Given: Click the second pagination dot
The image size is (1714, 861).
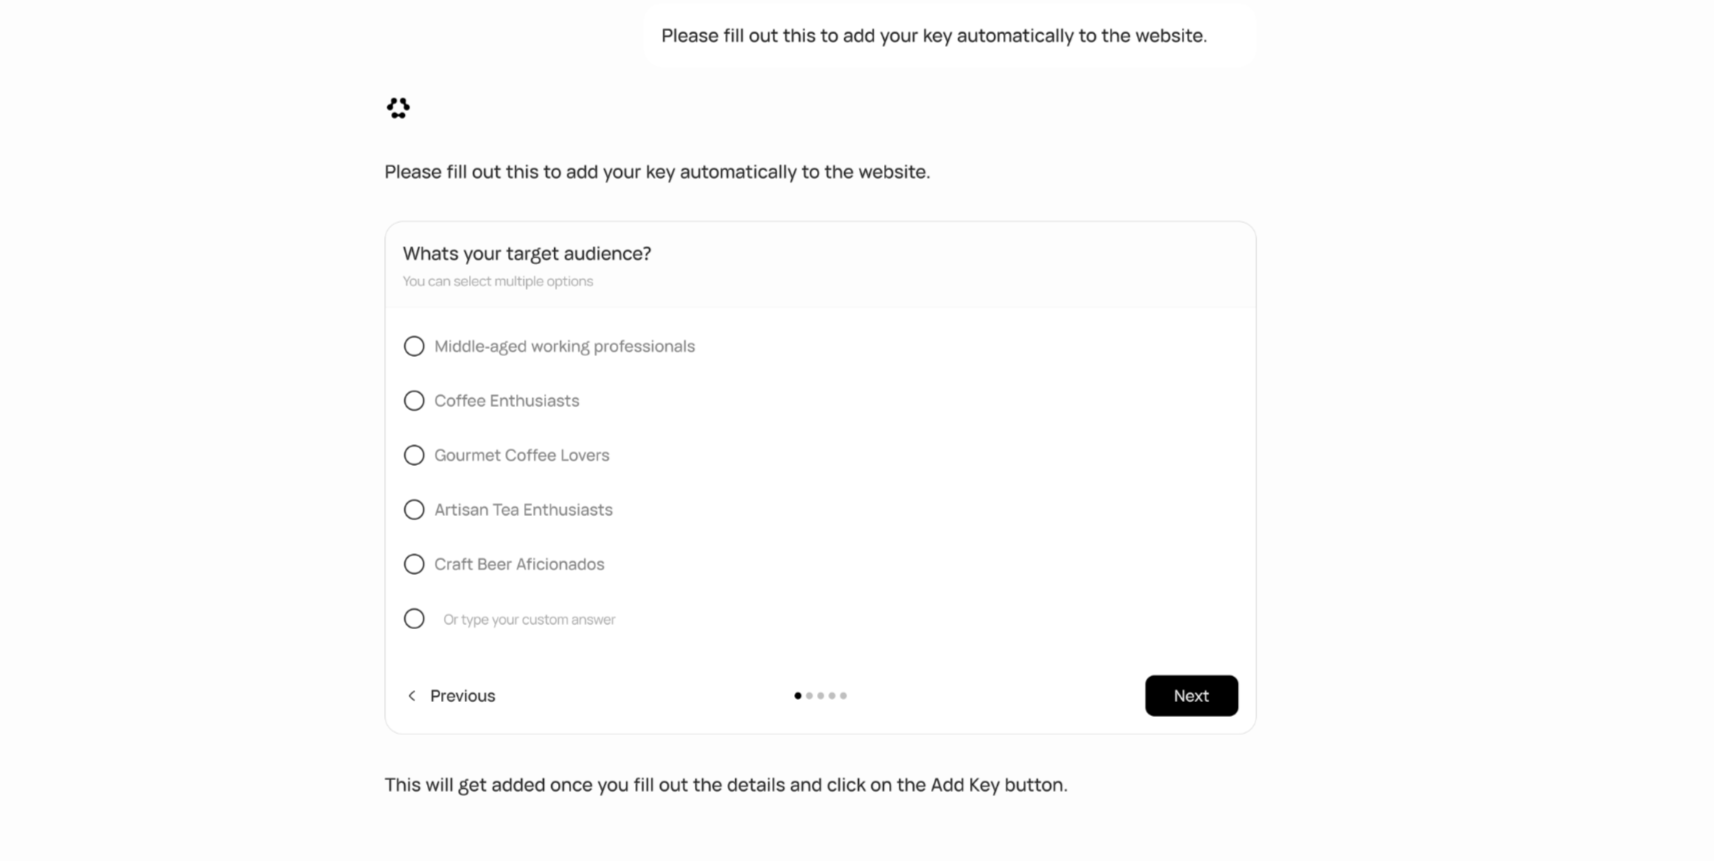Looking at the screenshot, I should [809, 695].
